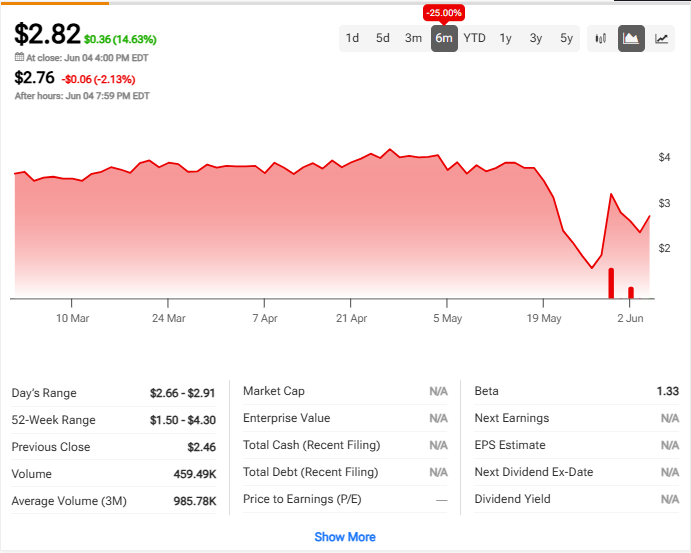
Task: Set chart range to 5y
Action: tap(567, 38)
